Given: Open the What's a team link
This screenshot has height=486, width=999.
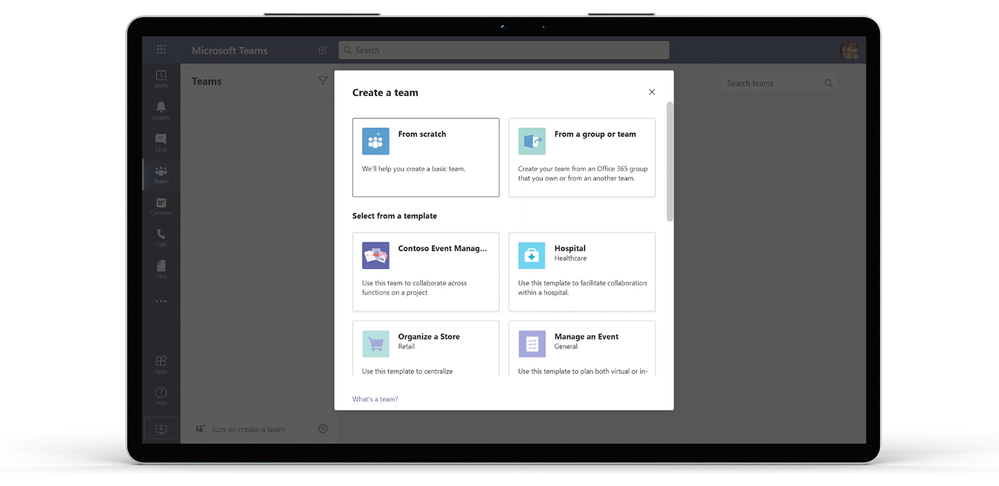Looking at the screenshot, I should click(375, 399).
